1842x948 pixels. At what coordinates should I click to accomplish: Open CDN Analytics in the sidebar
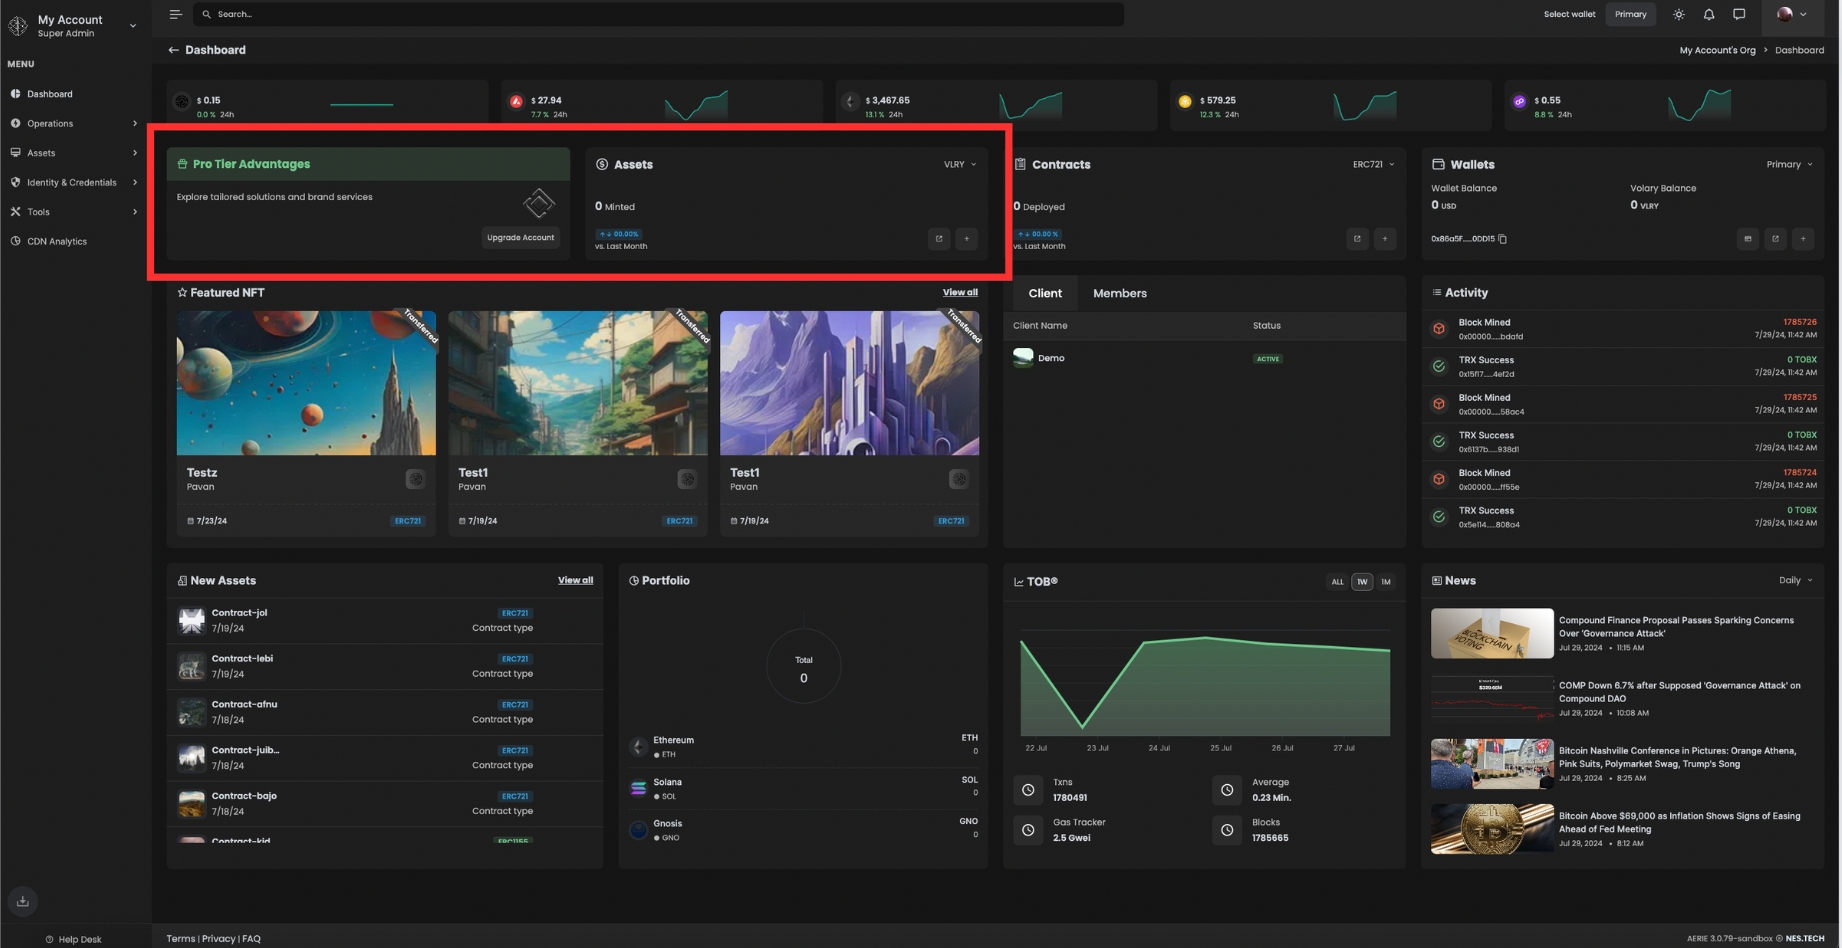pos(57,242)
